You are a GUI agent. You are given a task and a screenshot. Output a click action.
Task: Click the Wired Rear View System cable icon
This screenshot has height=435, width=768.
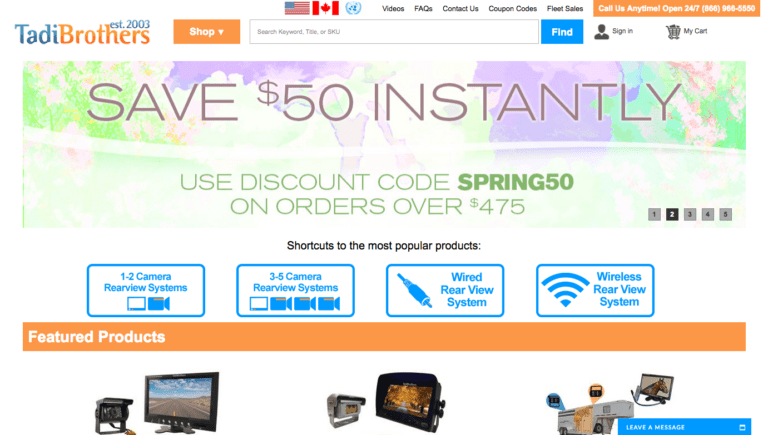[414, 290]
